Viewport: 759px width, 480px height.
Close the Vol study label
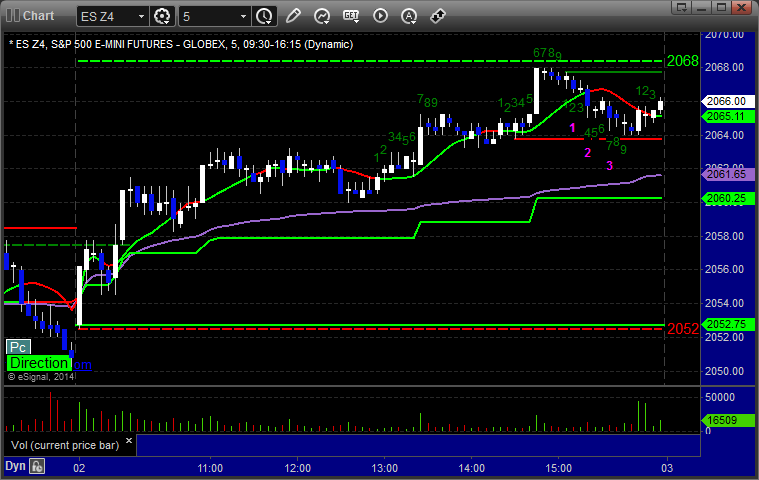[x=129, y=440]
